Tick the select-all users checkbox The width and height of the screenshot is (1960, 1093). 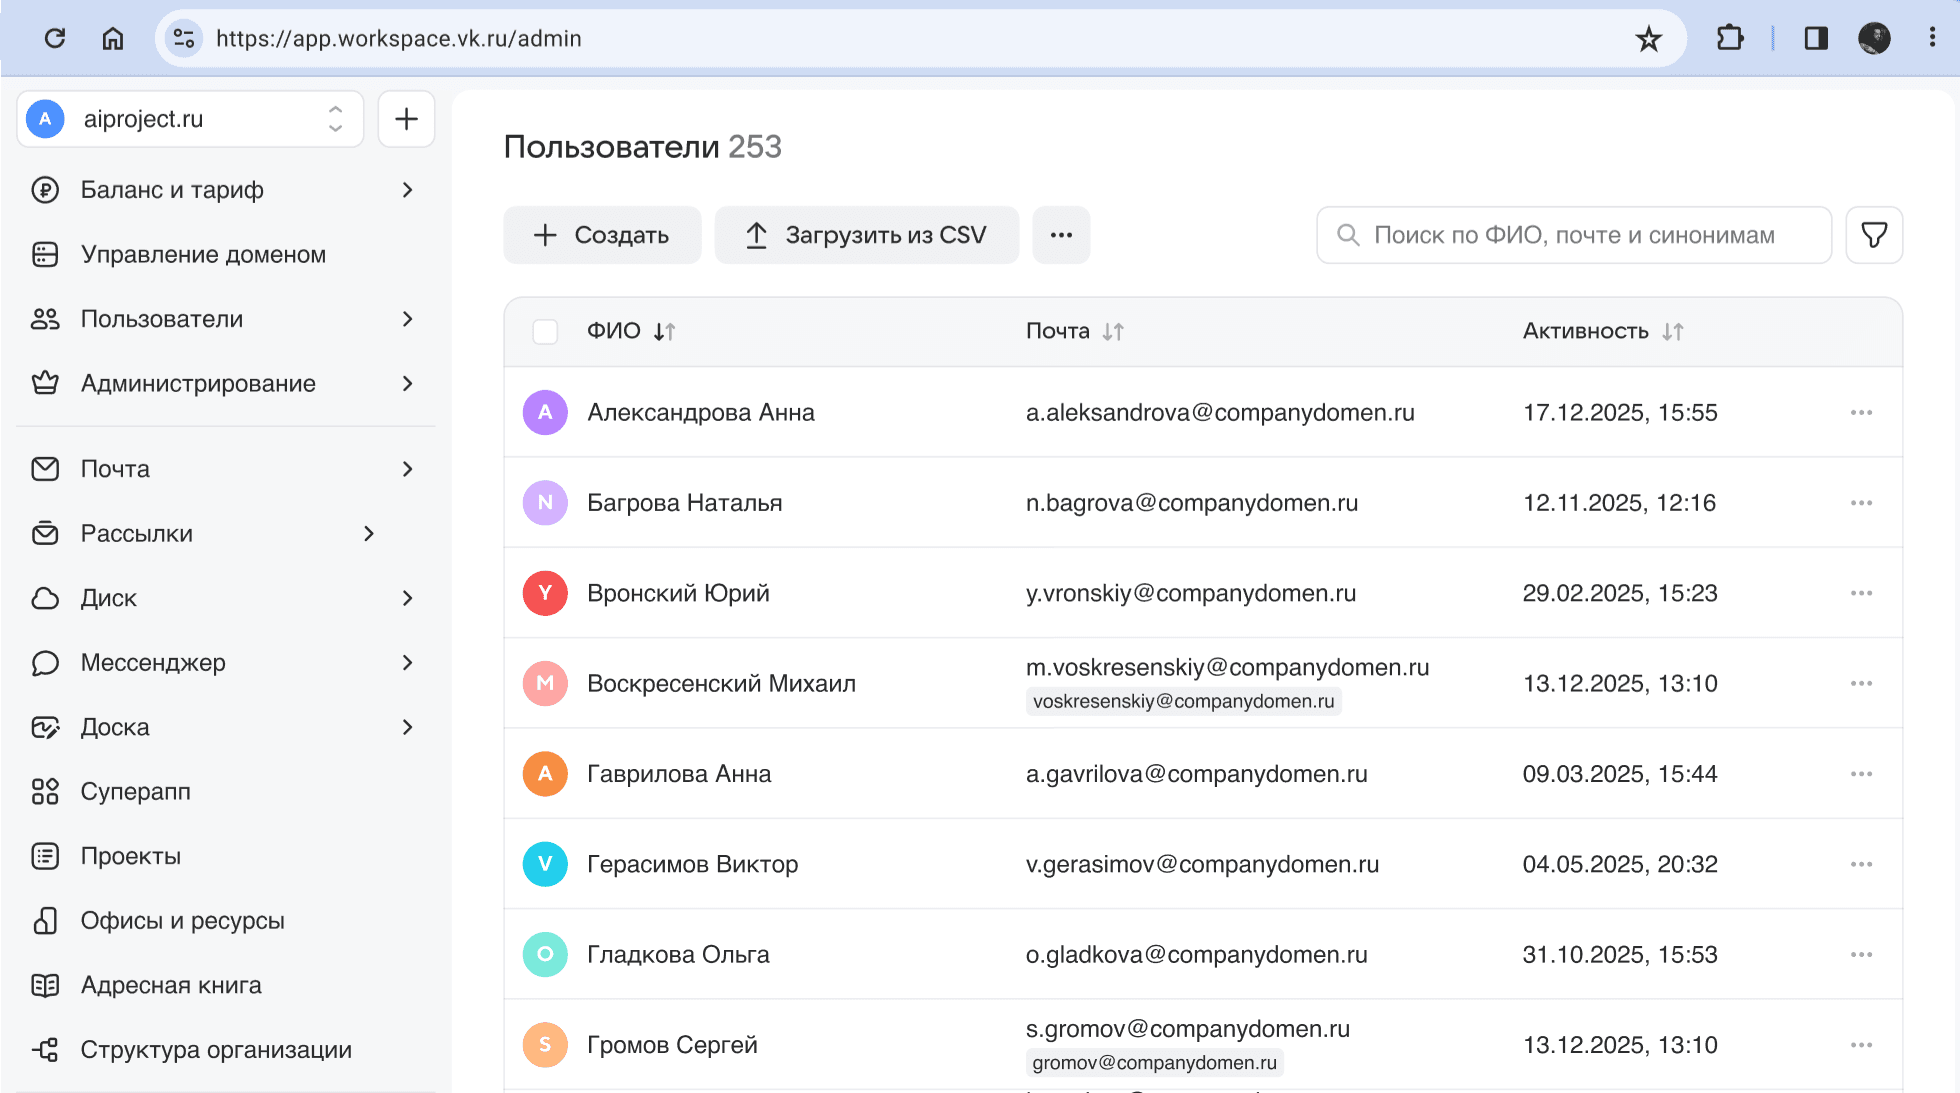(x=545, y=331)
